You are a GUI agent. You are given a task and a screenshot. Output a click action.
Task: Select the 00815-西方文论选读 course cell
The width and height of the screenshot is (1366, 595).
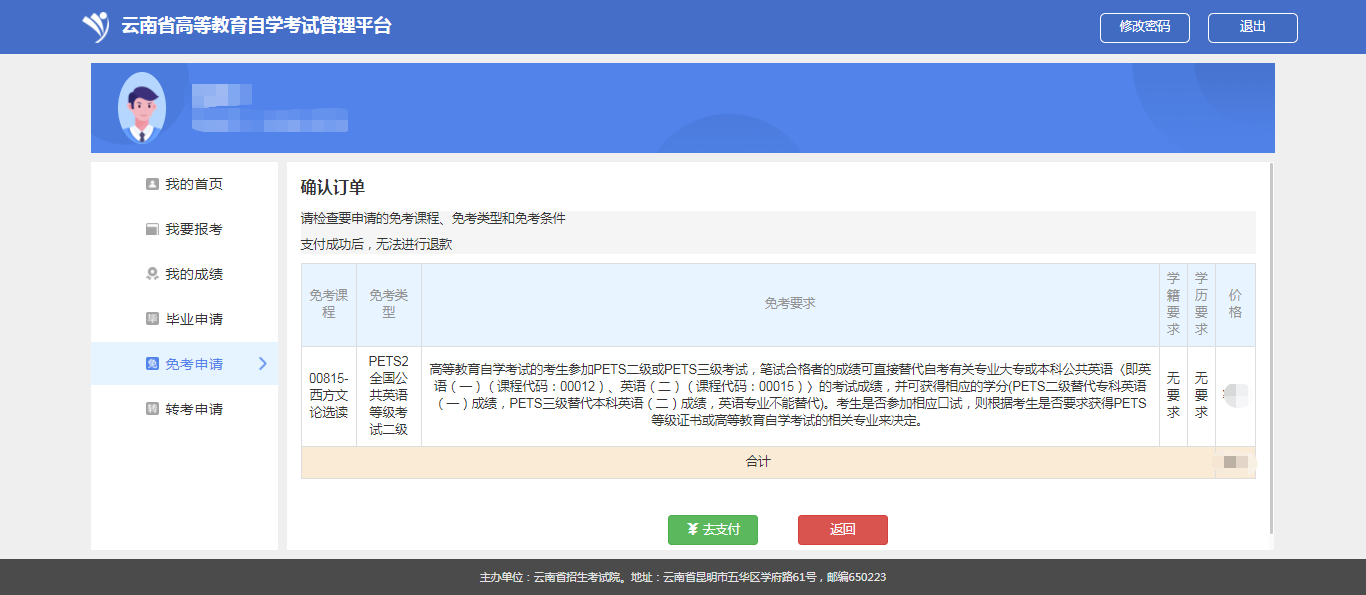[328, 396]
